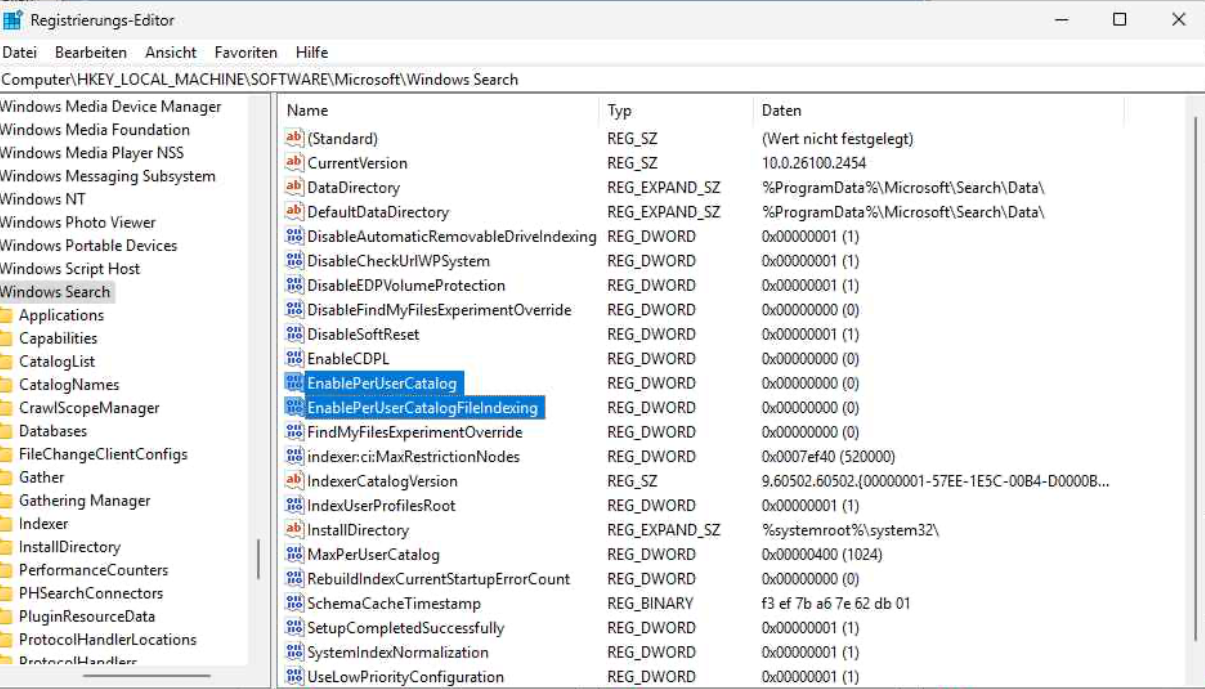Select the indexer:ci:MaxRestrictionNodes value name
Viewport: 1205px width, 689px height.
click(413, 457)
